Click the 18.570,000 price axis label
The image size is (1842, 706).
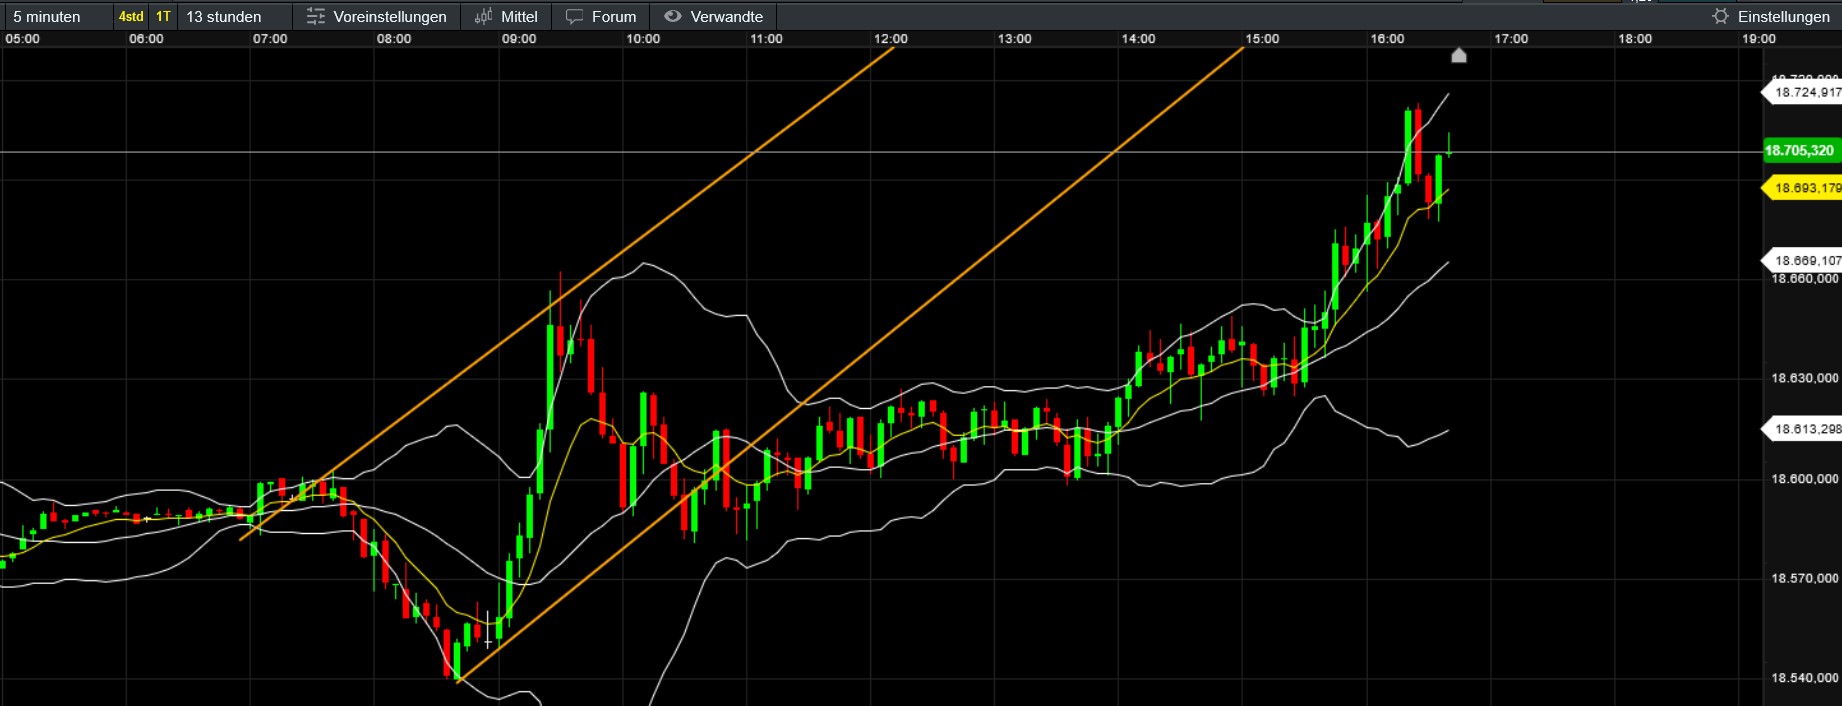point(1805,578)
